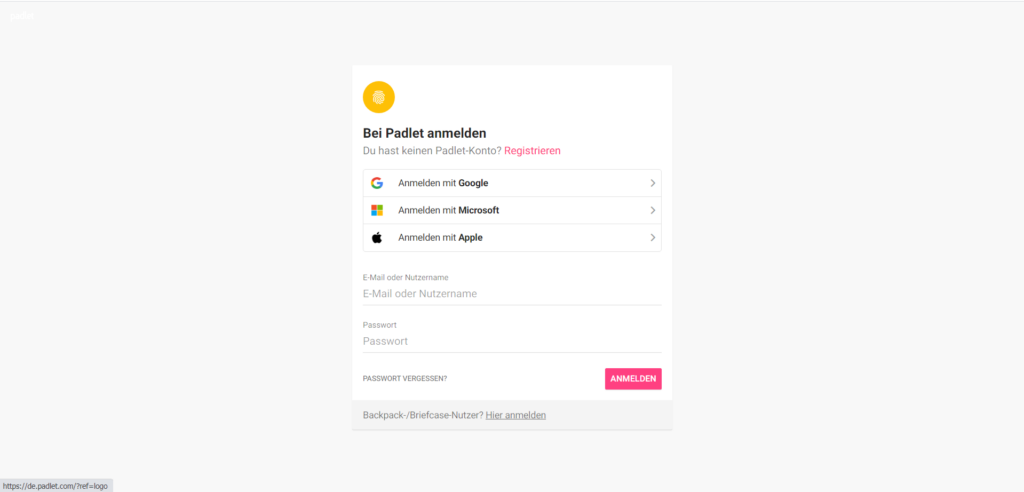
Task: Open the chevron arrow in the Apple row
Action: [x=652, y=238]
